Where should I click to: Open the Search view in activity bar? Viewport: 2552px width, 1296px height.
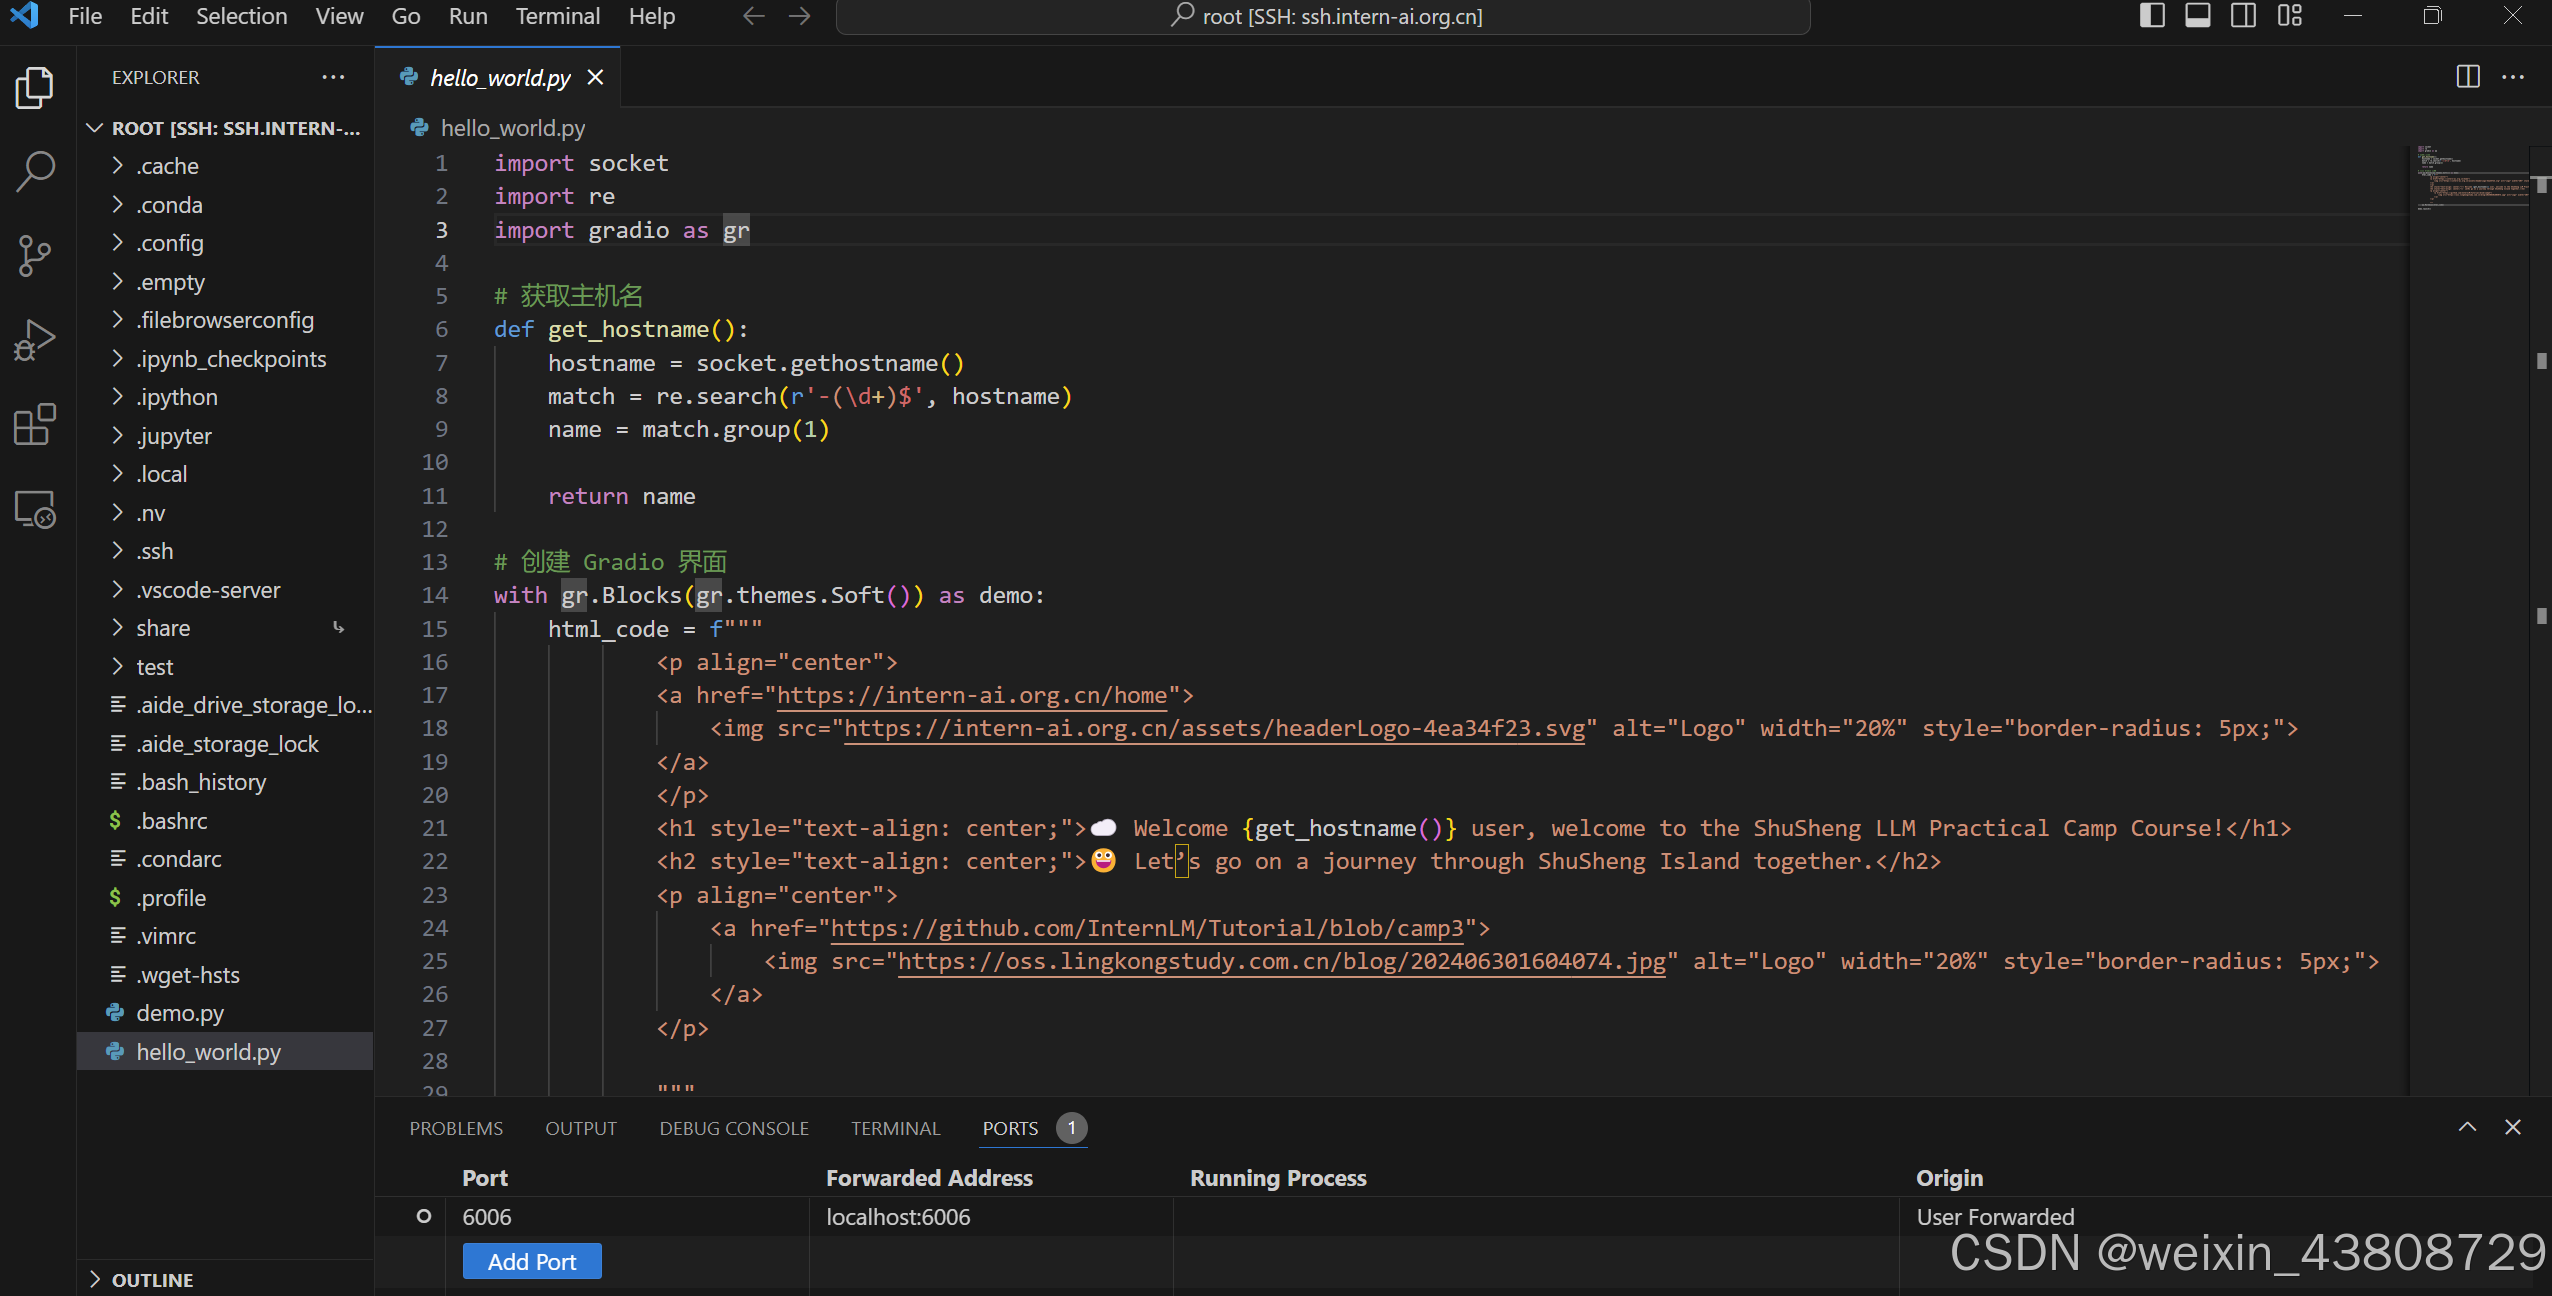tap(35, 171)
